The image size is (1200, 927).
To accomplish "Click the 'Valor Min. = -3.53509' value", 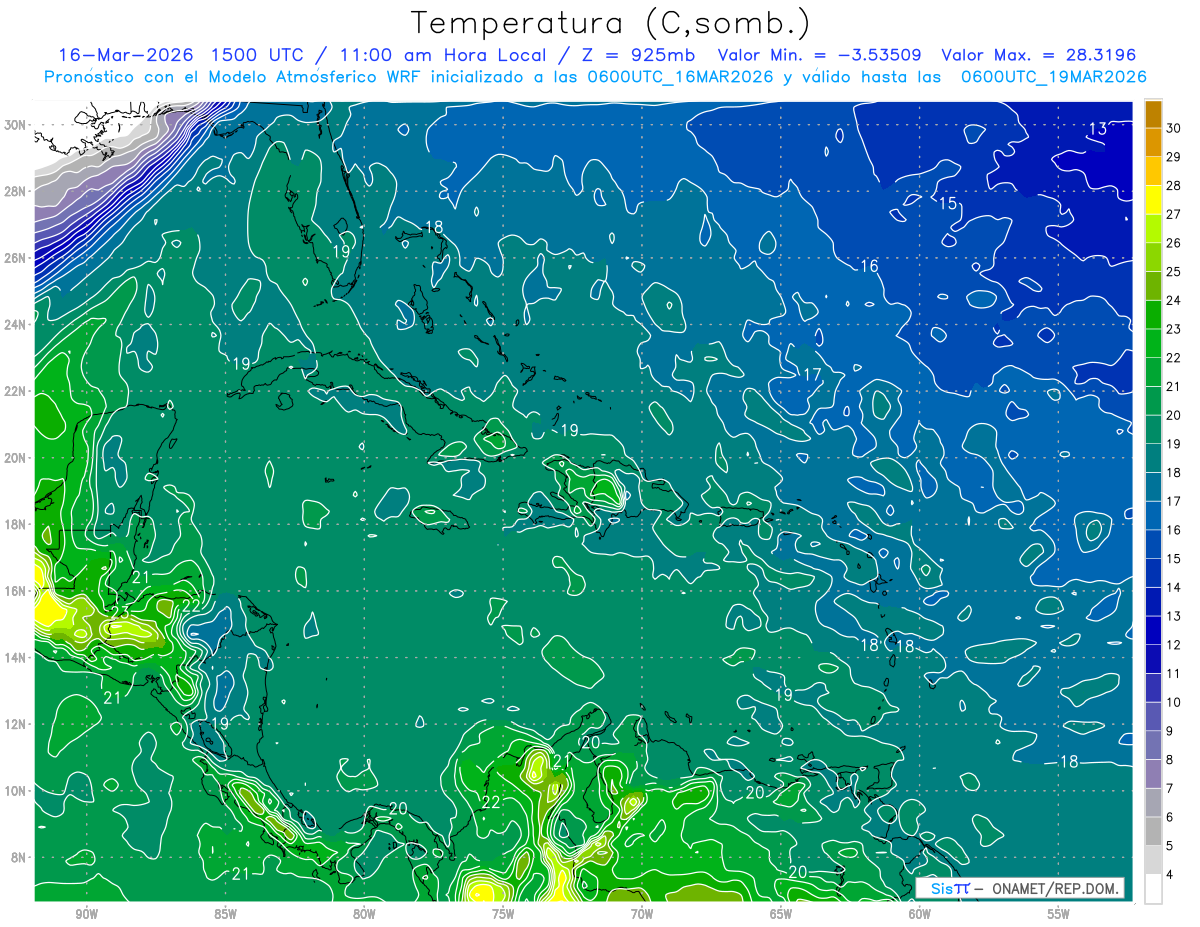I will pyautogui.click(x=820, y=55).
